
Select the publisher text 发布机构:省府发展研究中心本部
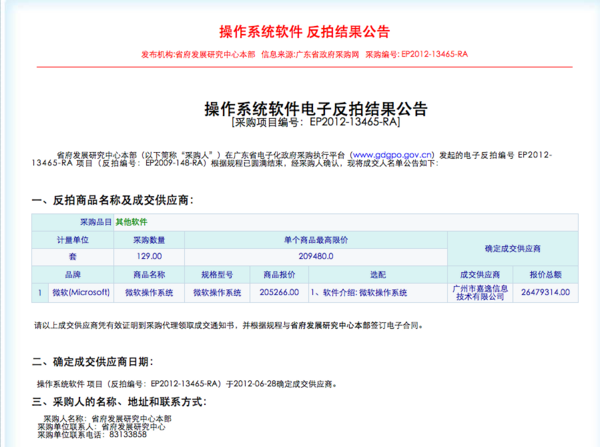[x=198, y=54]
